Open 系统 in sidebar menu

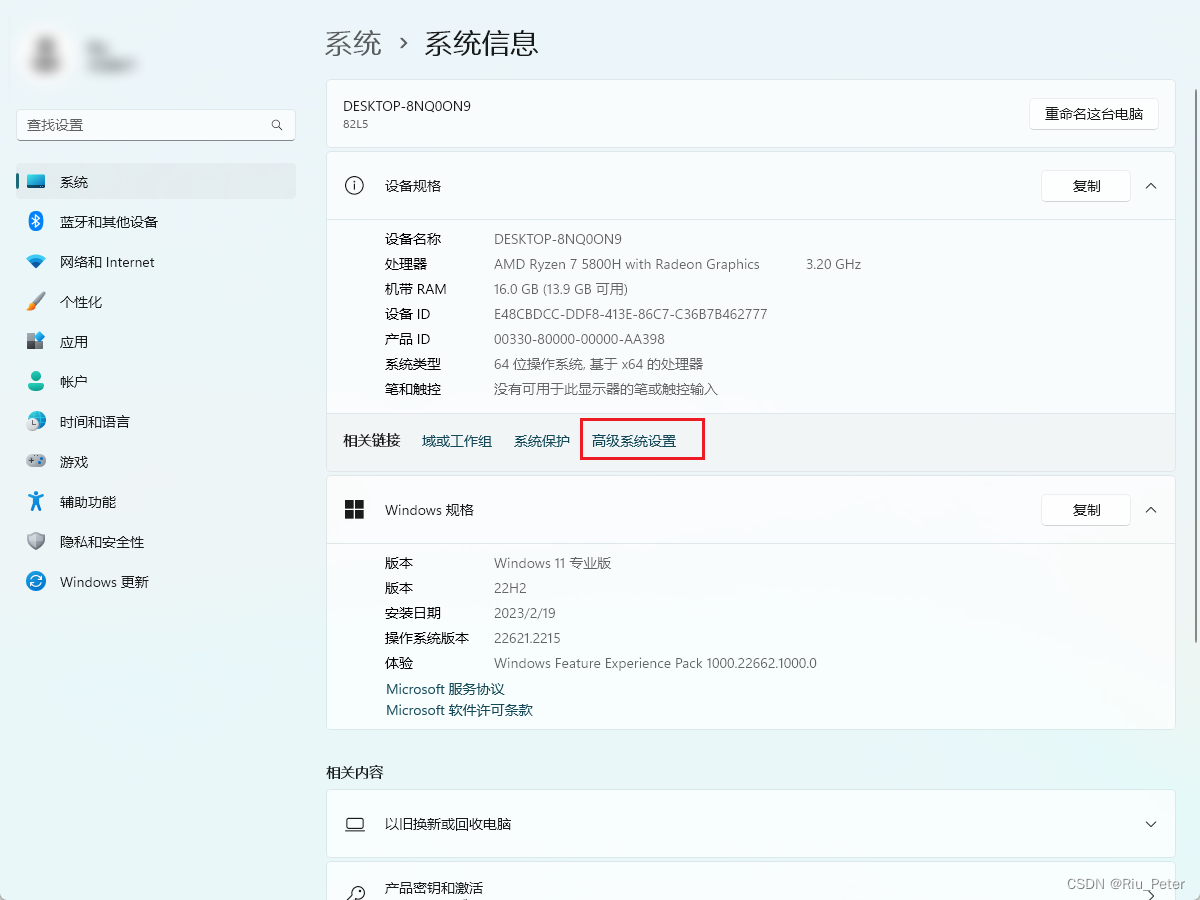point(156,182)
